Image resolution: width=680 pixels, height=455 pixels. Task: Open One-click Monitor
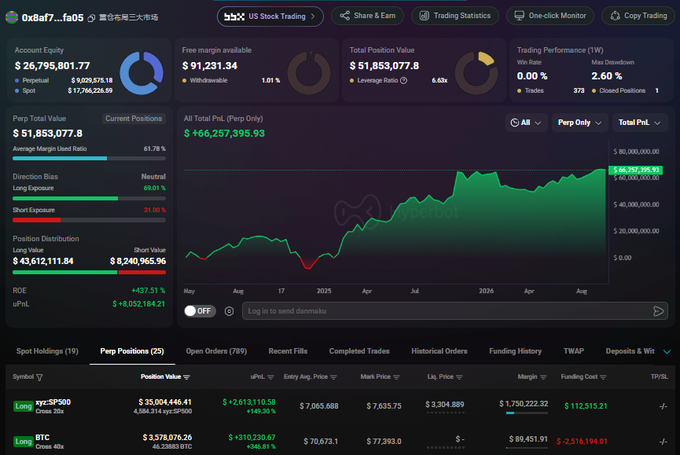tap(550, 16)
